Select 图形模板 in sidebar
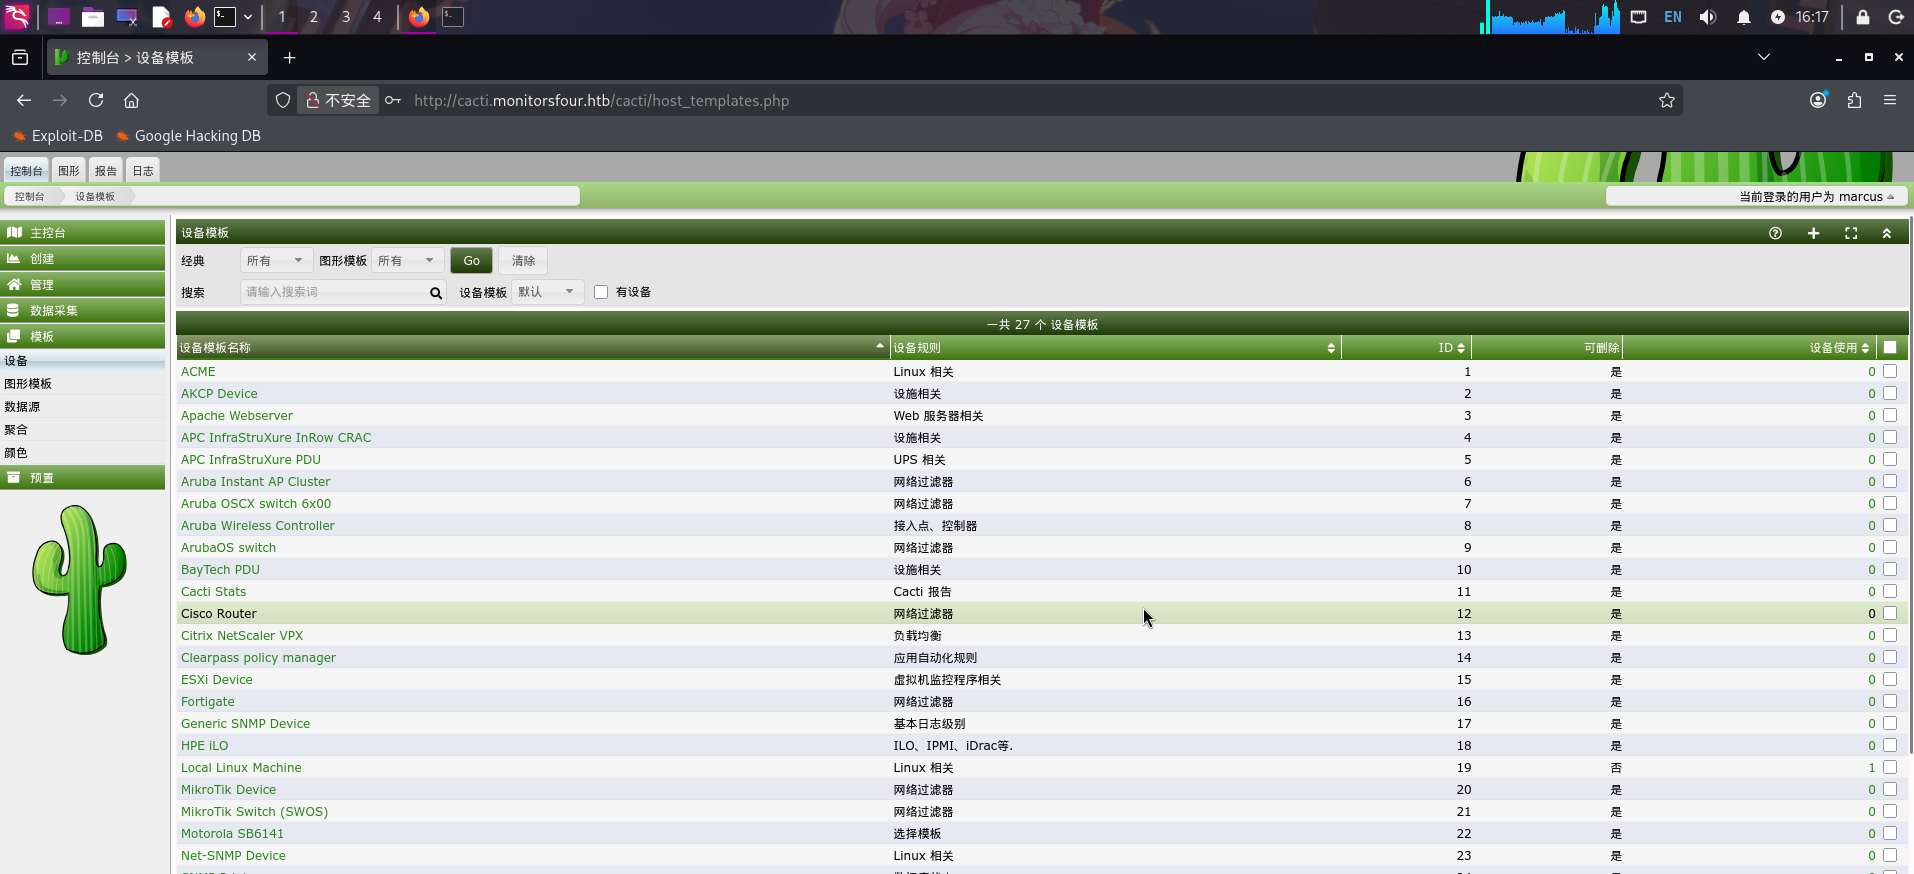1914x874 pixels. click(28, 384)
